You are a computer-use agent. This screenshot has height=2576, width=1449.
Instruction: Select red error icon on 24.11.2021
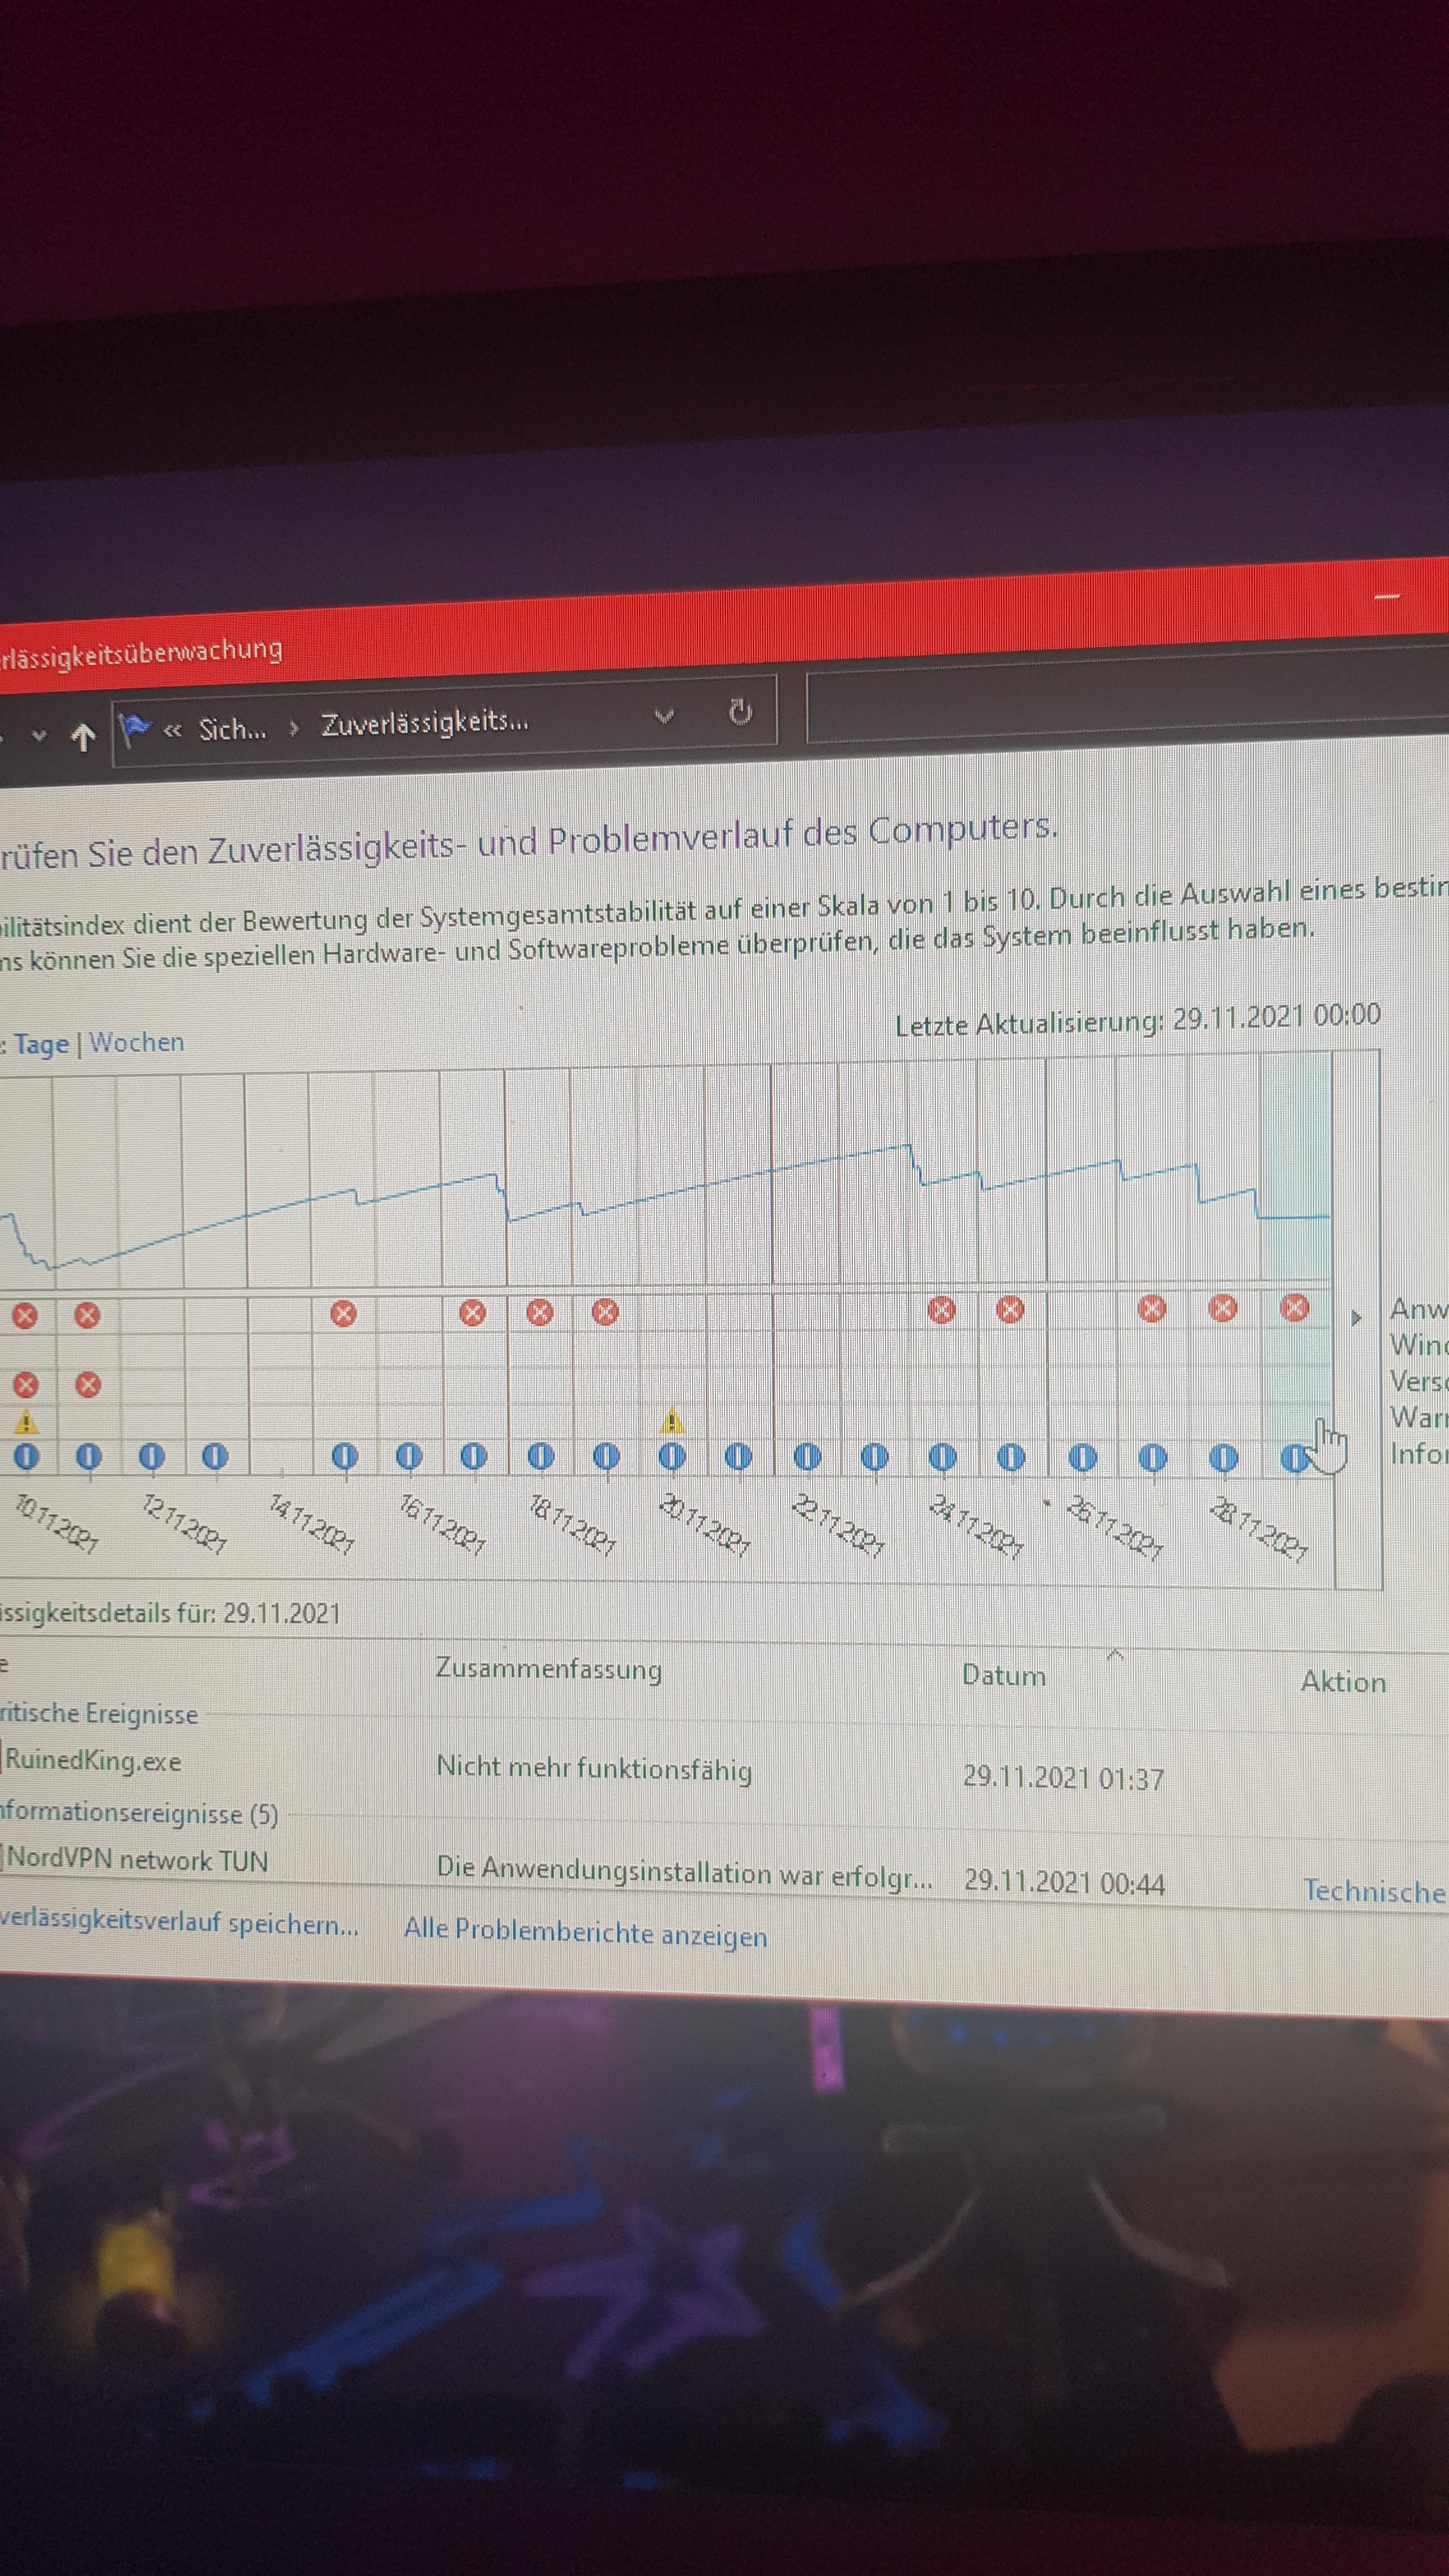[941, 1309]
